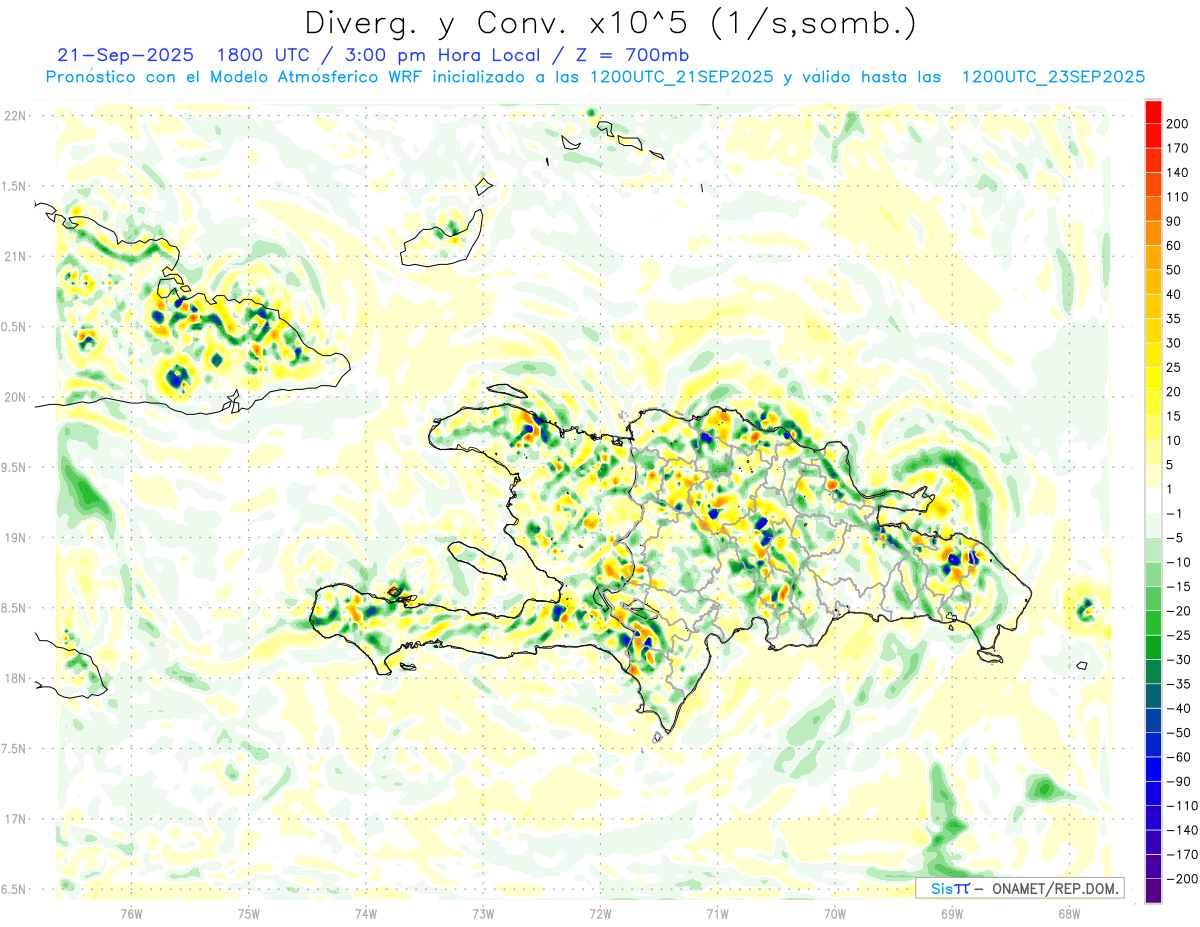Viewport: 1200px width, 927px height.
Task: Click the '-170' color scale value
Action: point(1181,855)
